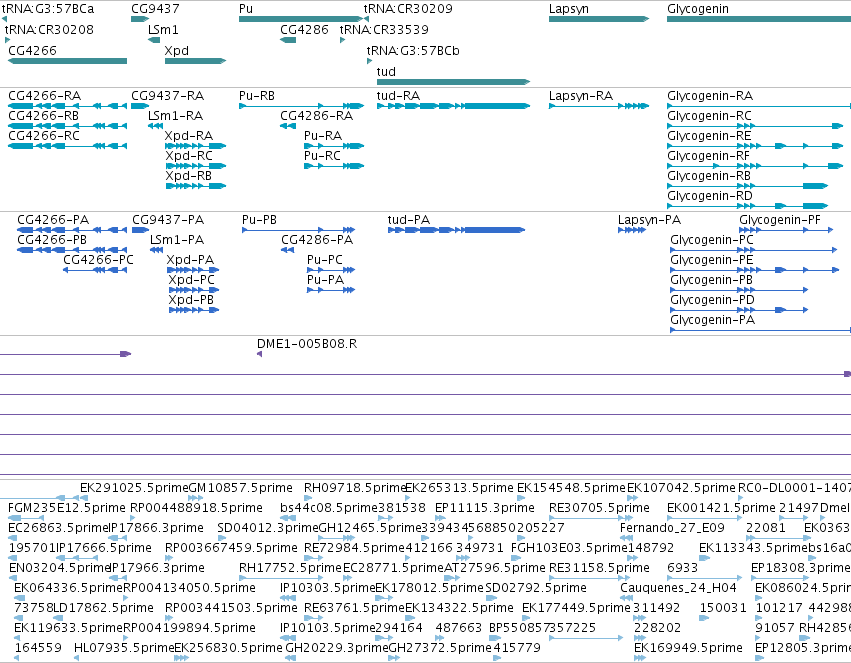Screen dimensions: 851x663
Task: Select the CG4266-PC protein label
Action: pos(98,260)
